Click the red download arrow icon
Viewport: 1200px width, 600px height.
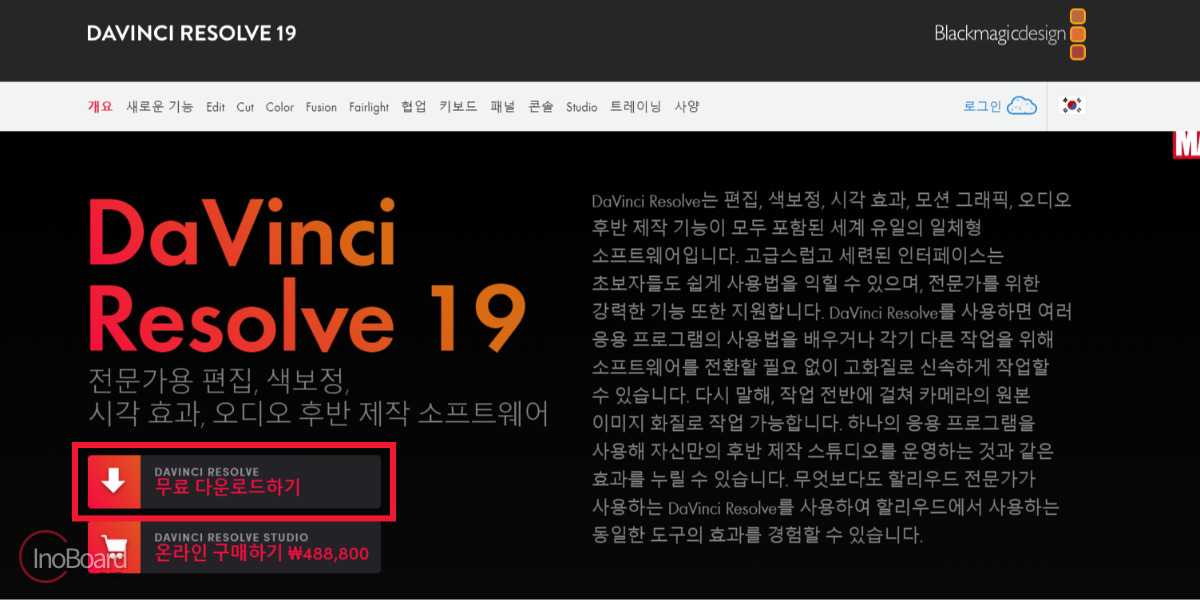[114, 482]
